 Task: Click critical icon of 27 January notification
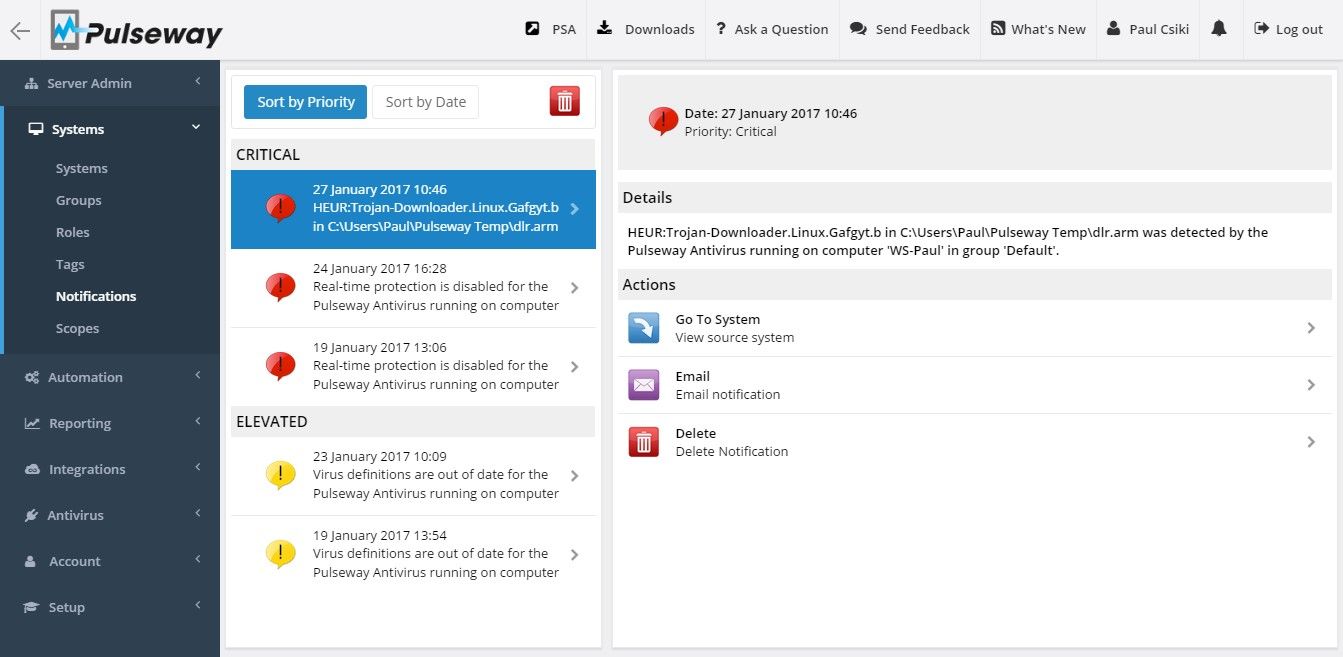tap(281, 208)
